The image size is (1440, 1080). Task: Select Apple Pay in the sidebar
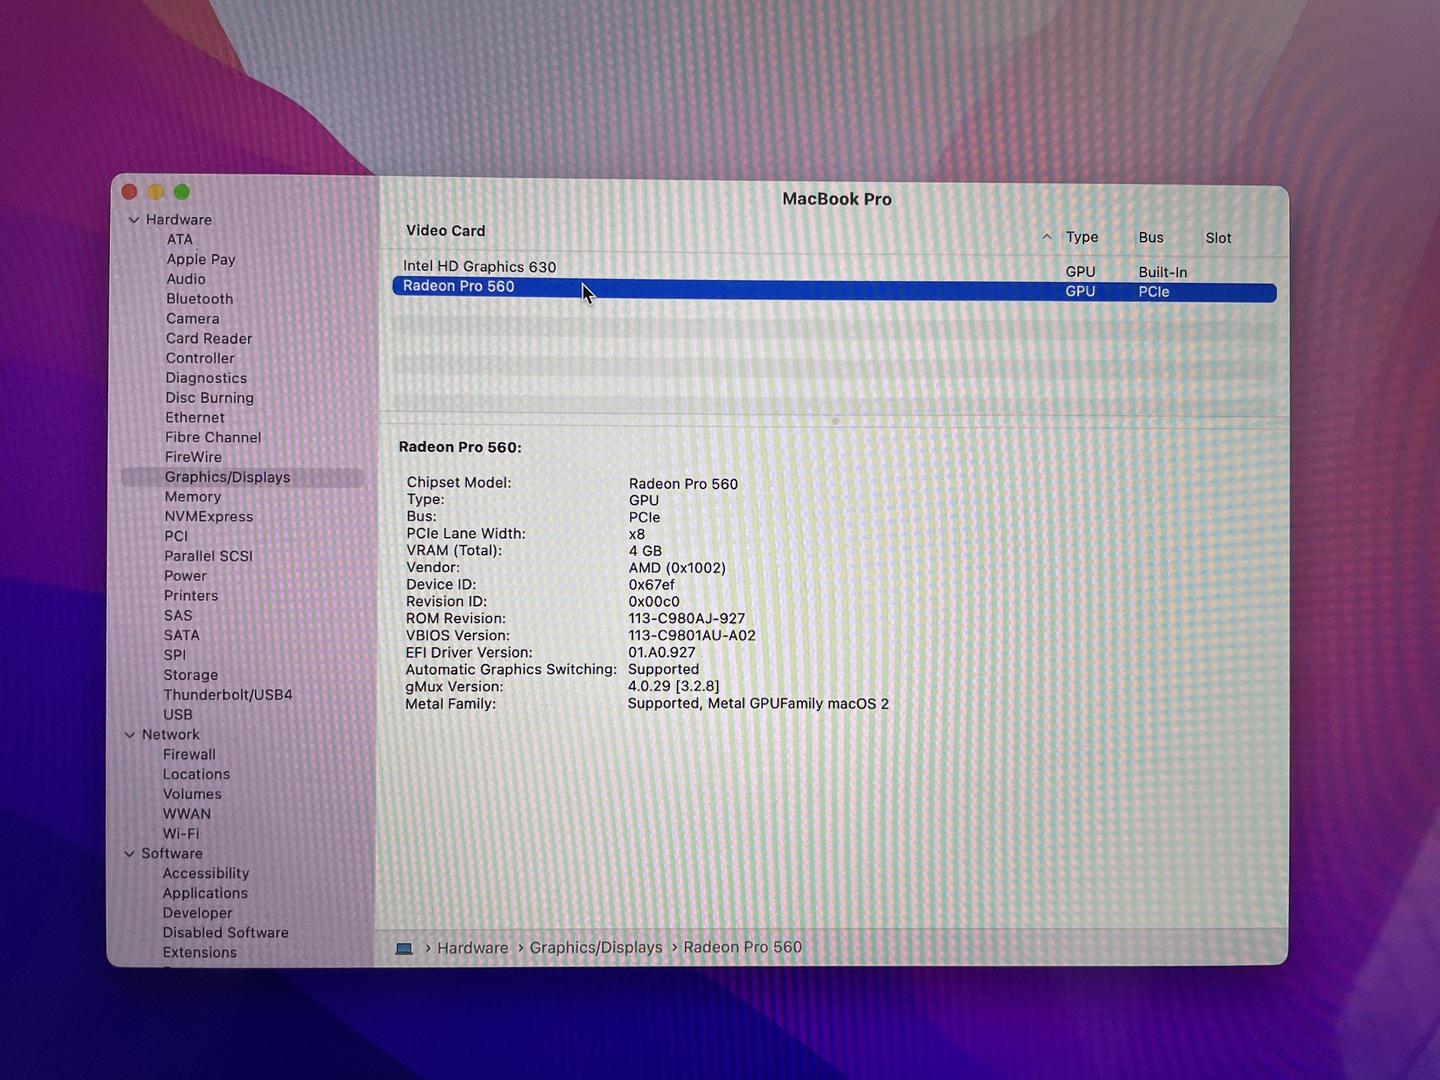(201, 260)
